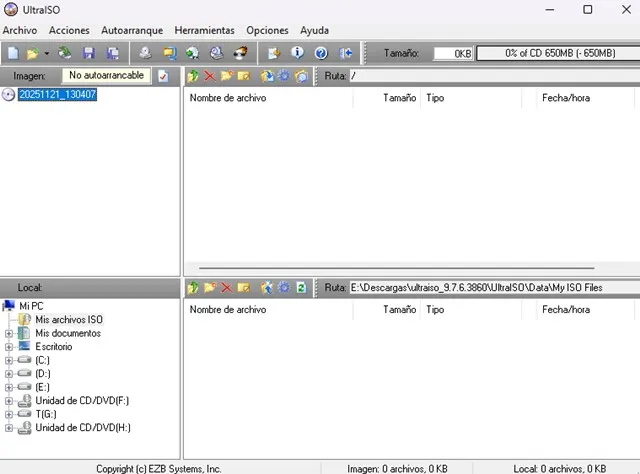
Task: Click the Help question mark icon
Action: point(321,53)
